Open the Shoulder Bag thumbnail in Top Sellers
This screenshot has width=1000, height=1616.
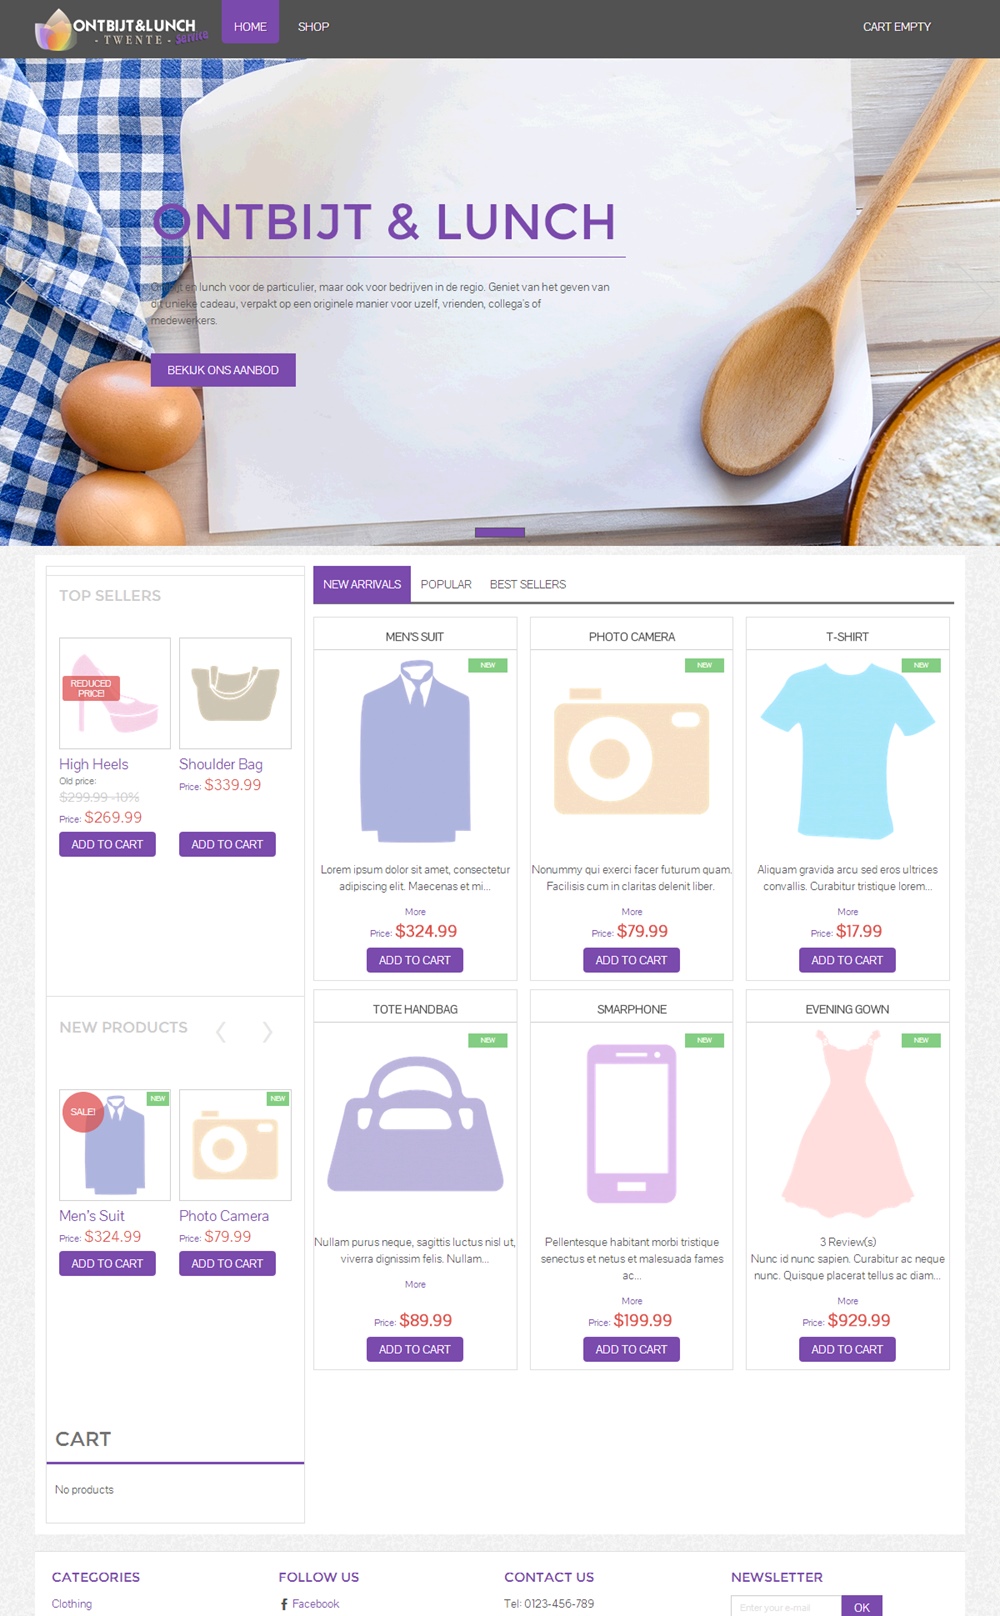[x=235, y=693]
